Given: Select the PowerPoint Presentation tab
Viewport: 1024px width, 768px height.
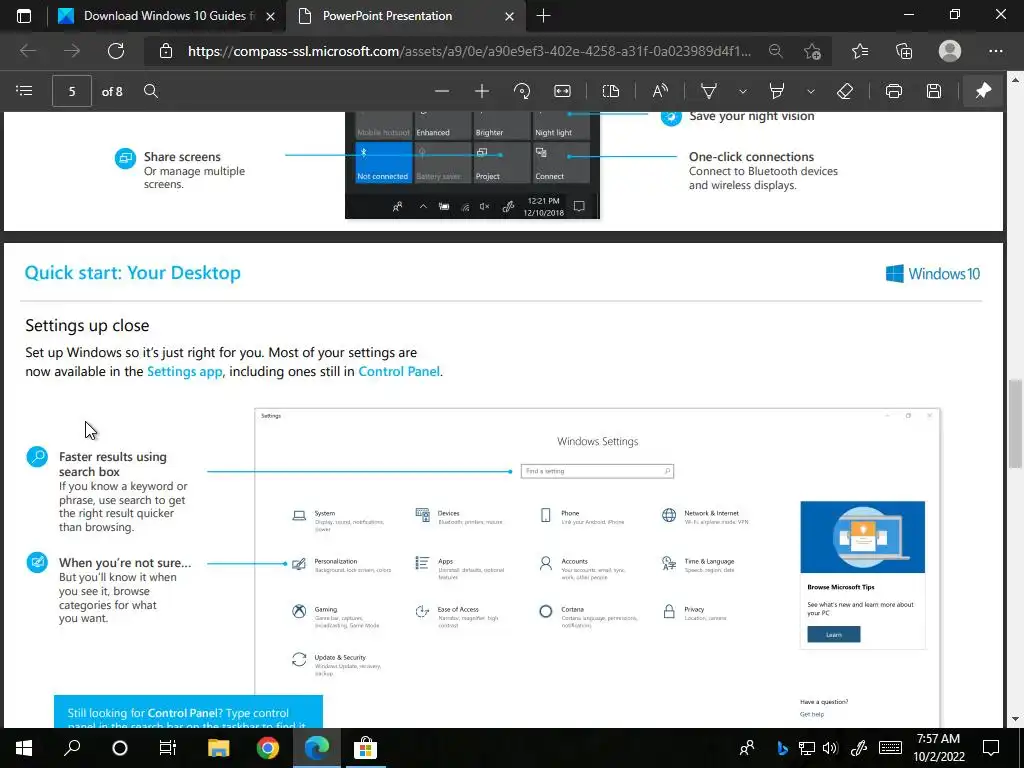Looking at the screenshot, I should tap(387, 16).
